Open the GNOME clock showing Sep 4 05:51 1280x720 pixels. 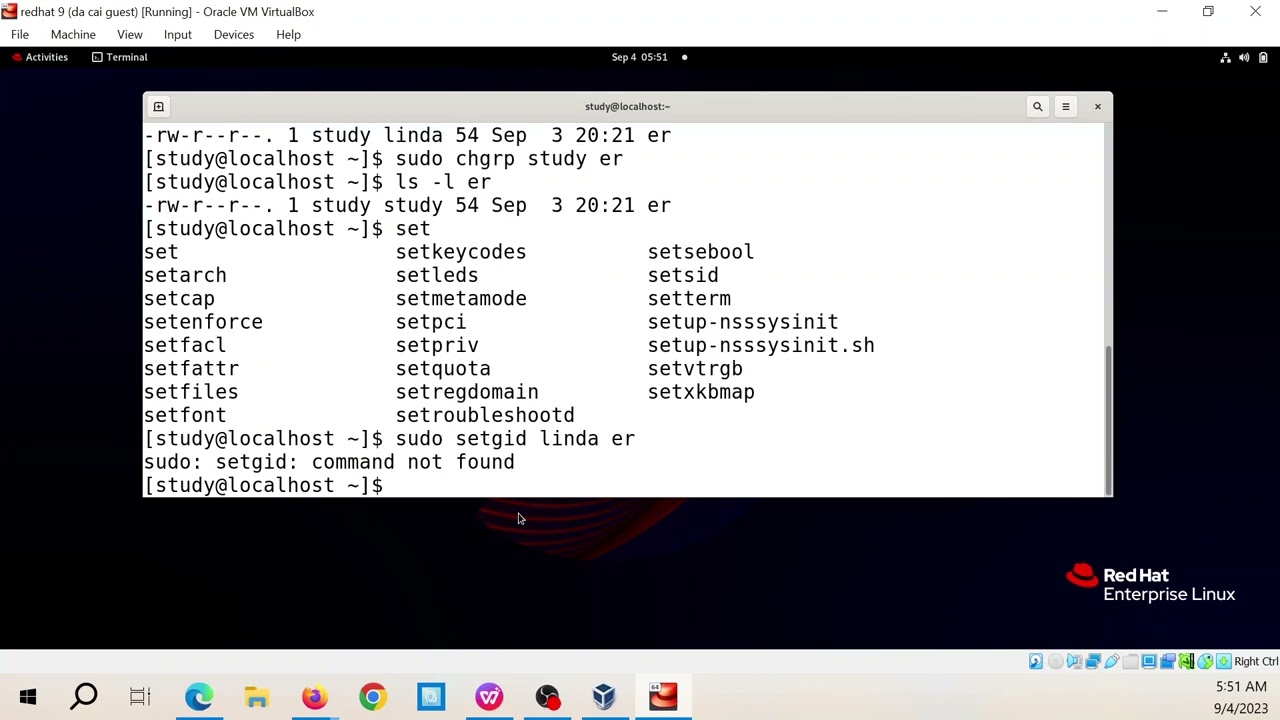coord(640,57)
